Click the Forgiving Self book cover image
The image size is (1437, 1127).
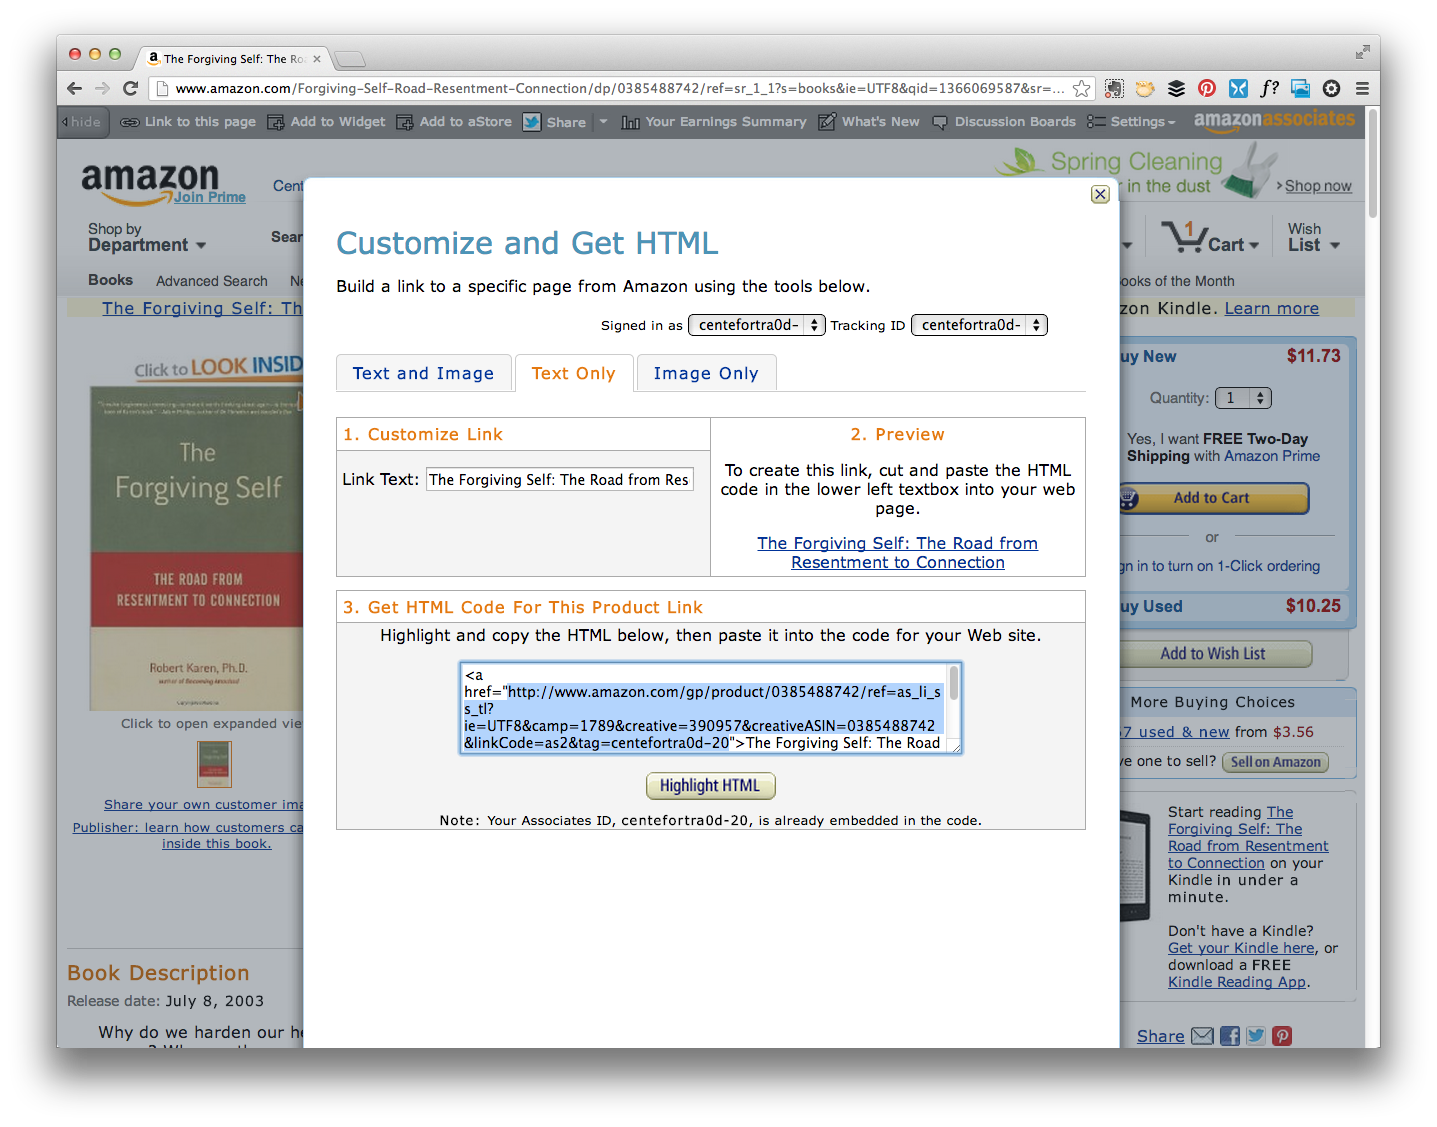(197, 548)
